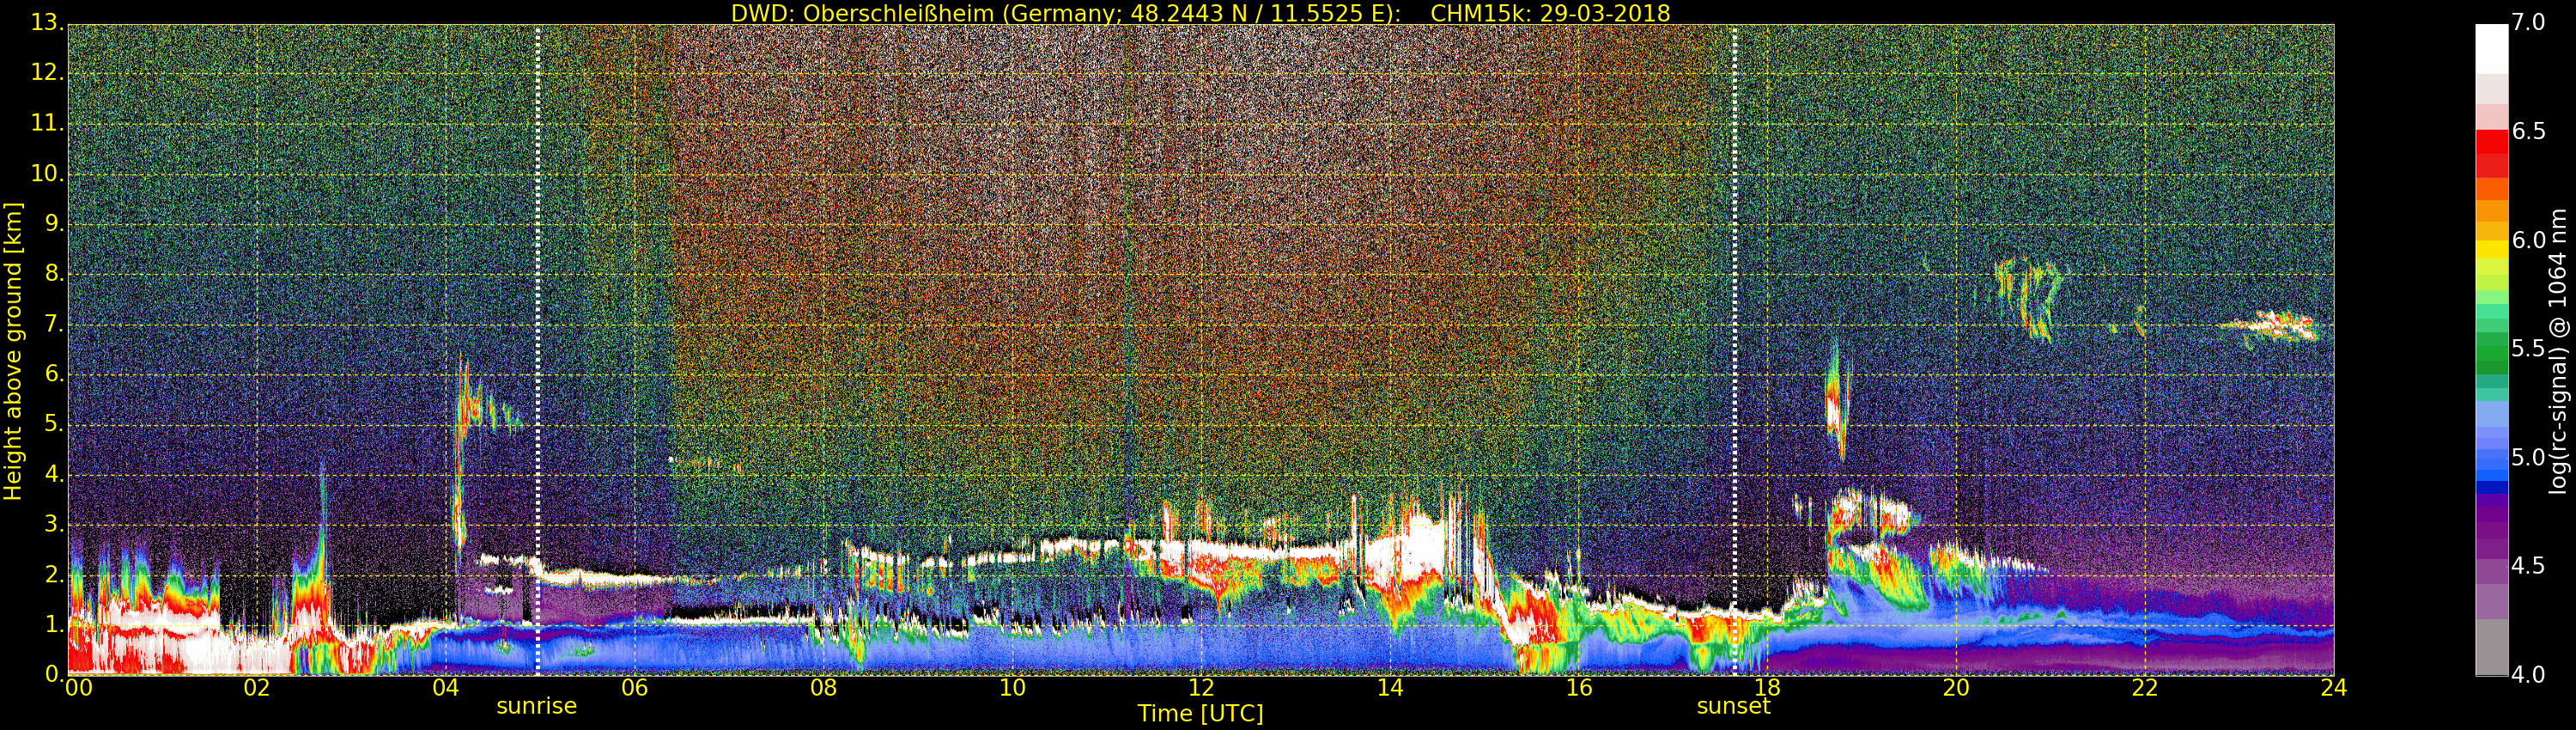Screen dimensions: 2576x730
Task: Click the colorbar '6.5' value label
Action: click(x=2528, y=132)
